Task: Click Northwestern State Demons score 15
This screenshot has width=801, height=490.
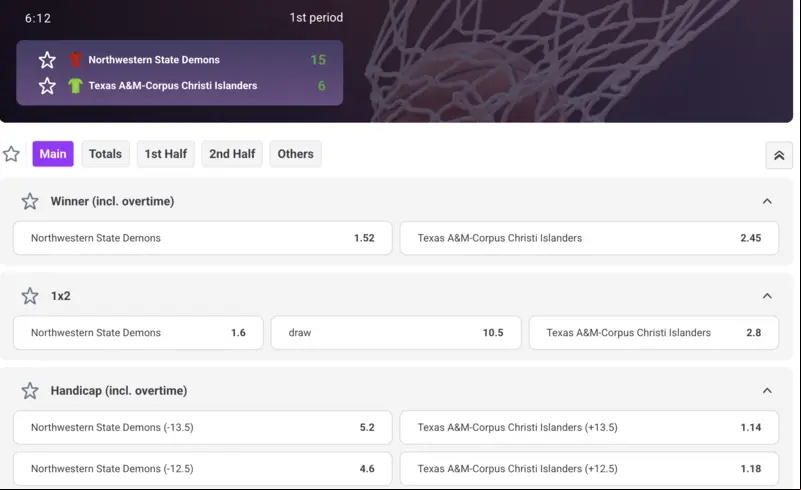Action: click(x=318, y=60)
